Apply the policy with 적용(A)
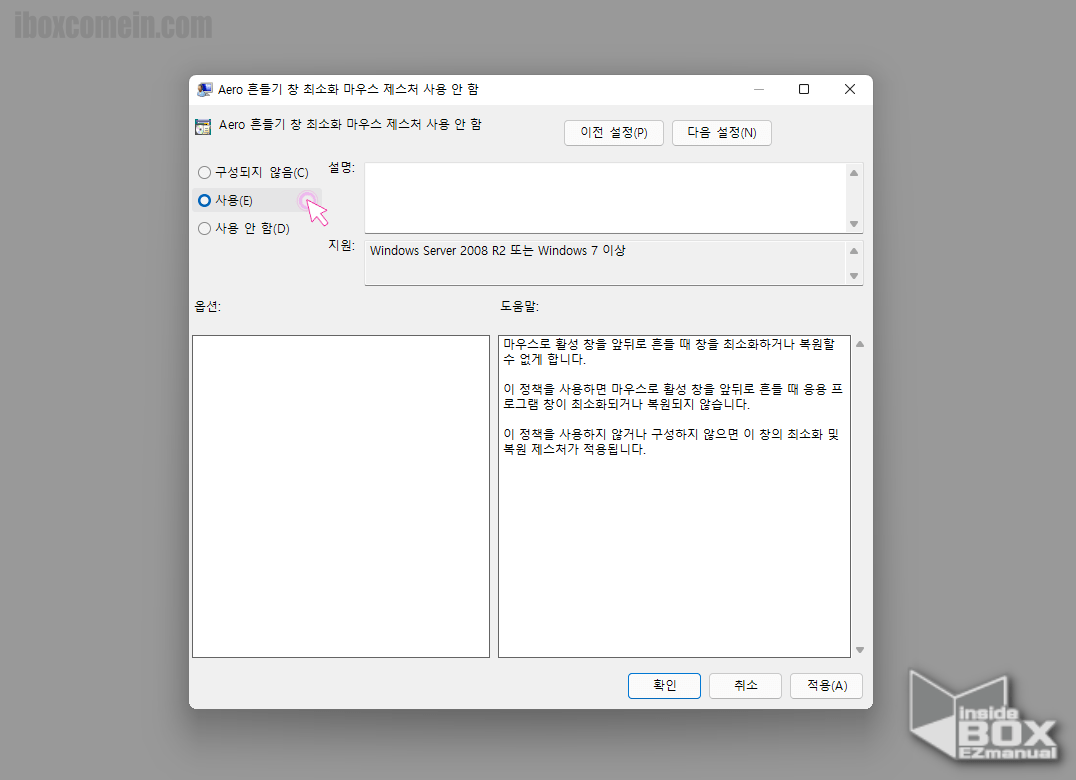Image resolution: width=1076 pixels, height=780 pixels. [826, 685]
